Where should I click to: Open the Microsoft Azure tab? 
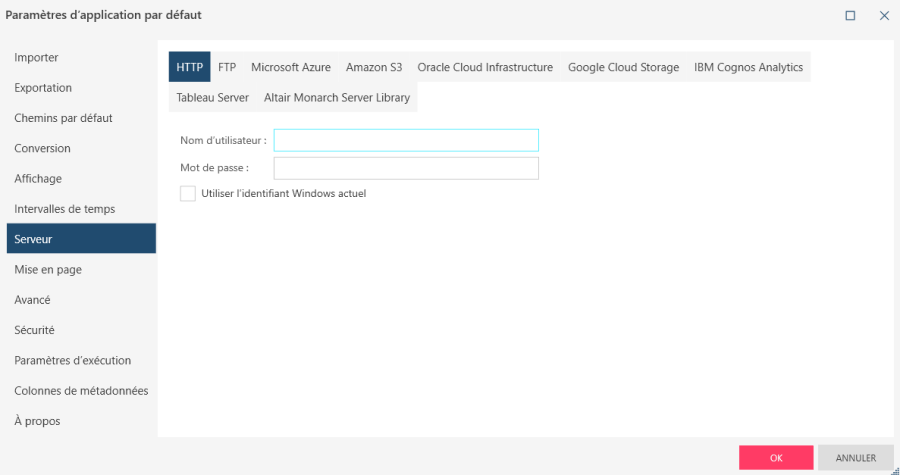point(290,67)
